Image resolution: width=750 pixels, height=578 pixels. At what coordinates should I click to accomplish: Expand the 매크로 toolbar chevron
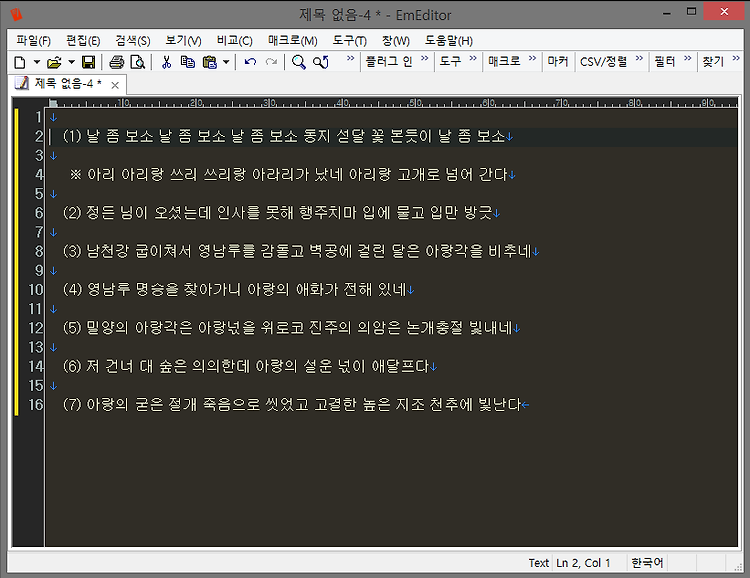532,58
